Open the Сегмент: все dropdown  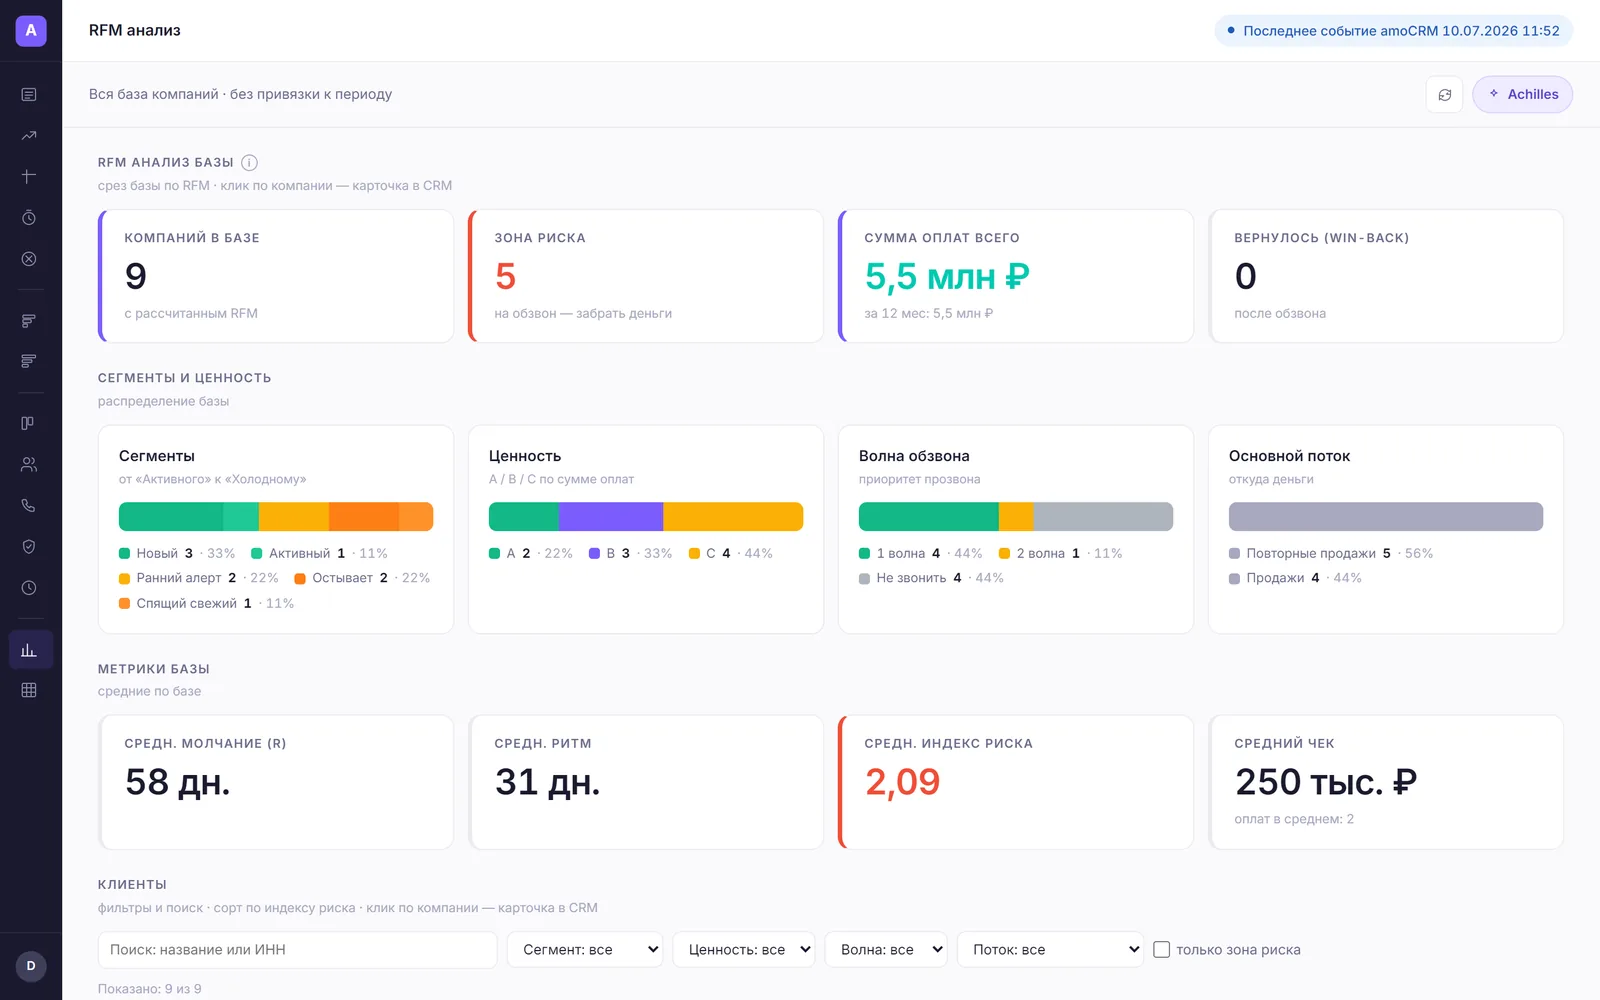(585, 950)
